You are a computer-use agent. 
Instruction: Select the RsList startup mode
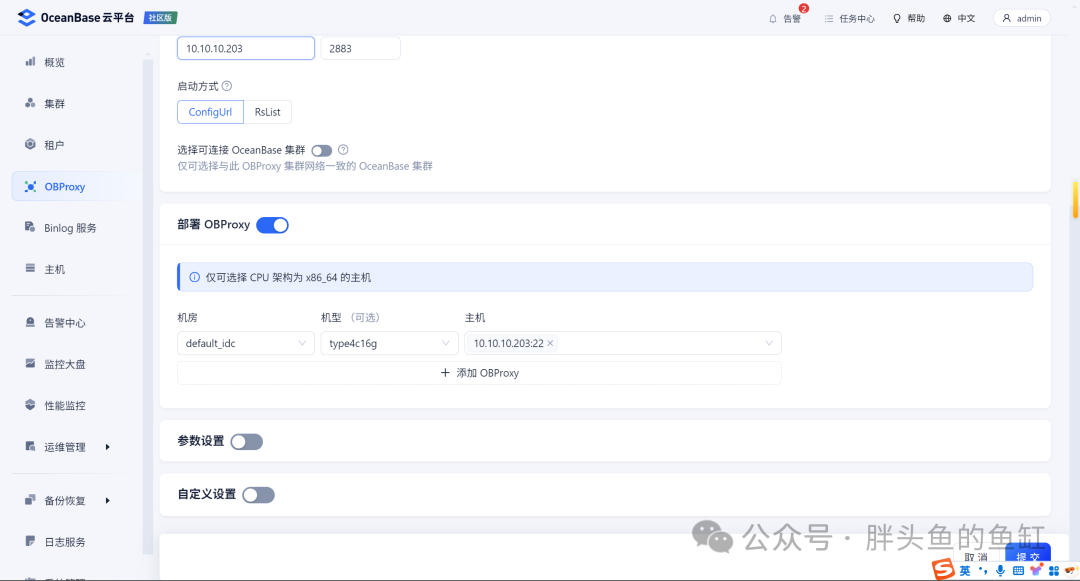(x=268, y=112)
